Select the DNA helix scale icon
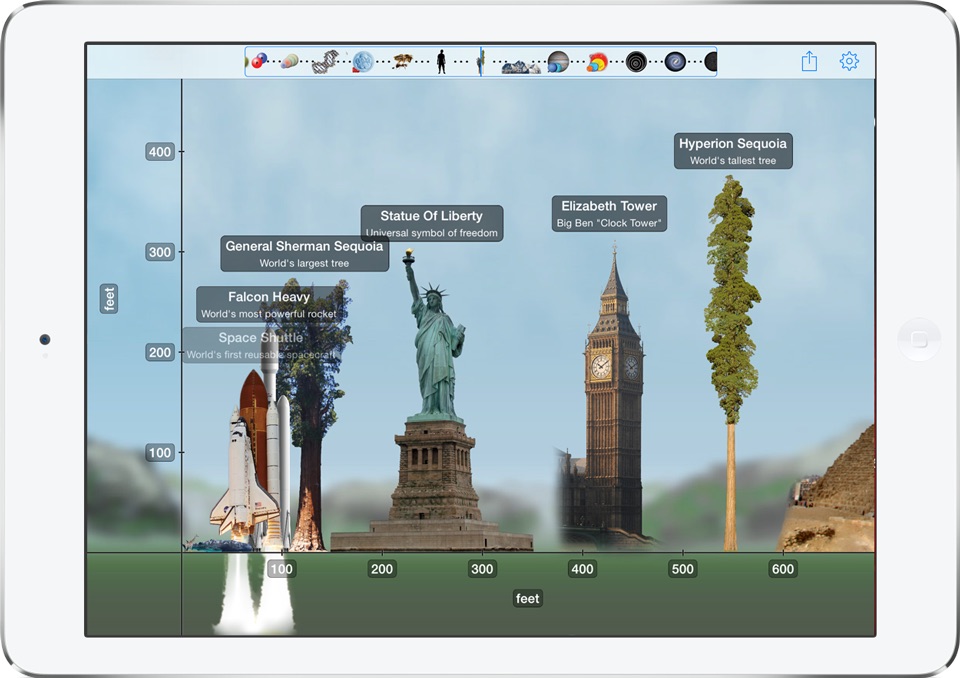This screenshot has width=960, height=678. 324,62
